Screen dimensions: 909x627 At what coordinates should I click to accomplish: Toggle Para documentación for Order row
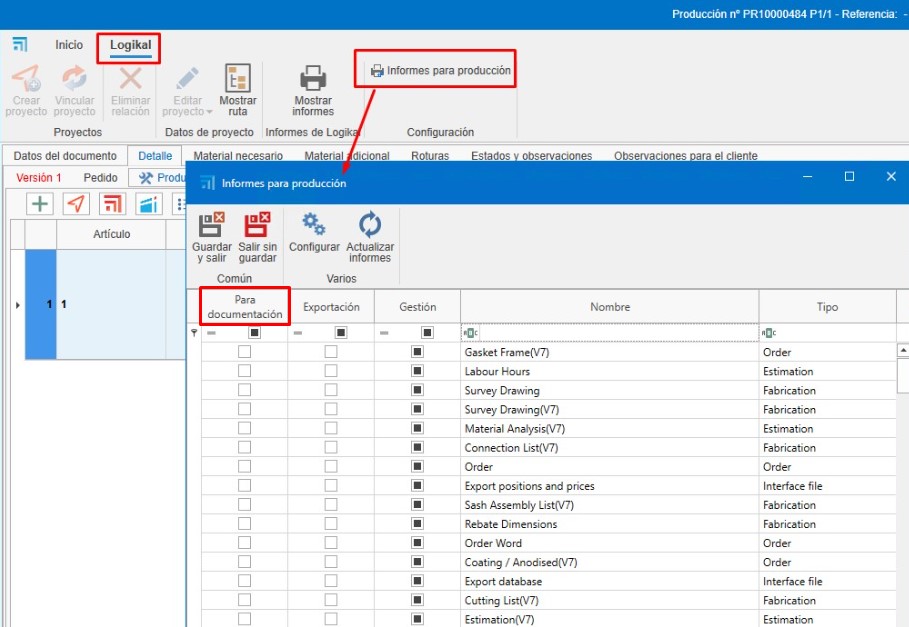point(245,466)
